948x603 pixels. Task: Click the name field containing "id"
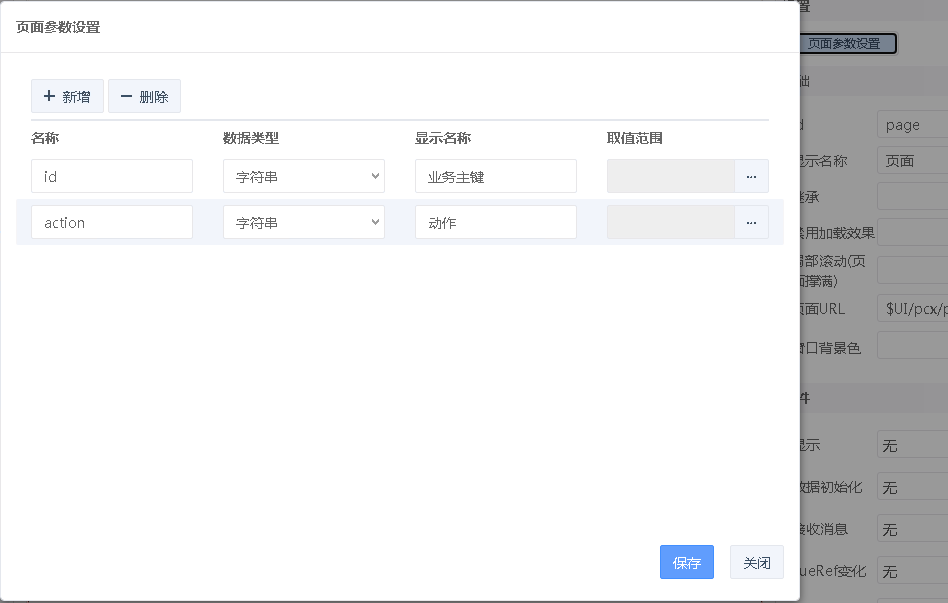111,176
